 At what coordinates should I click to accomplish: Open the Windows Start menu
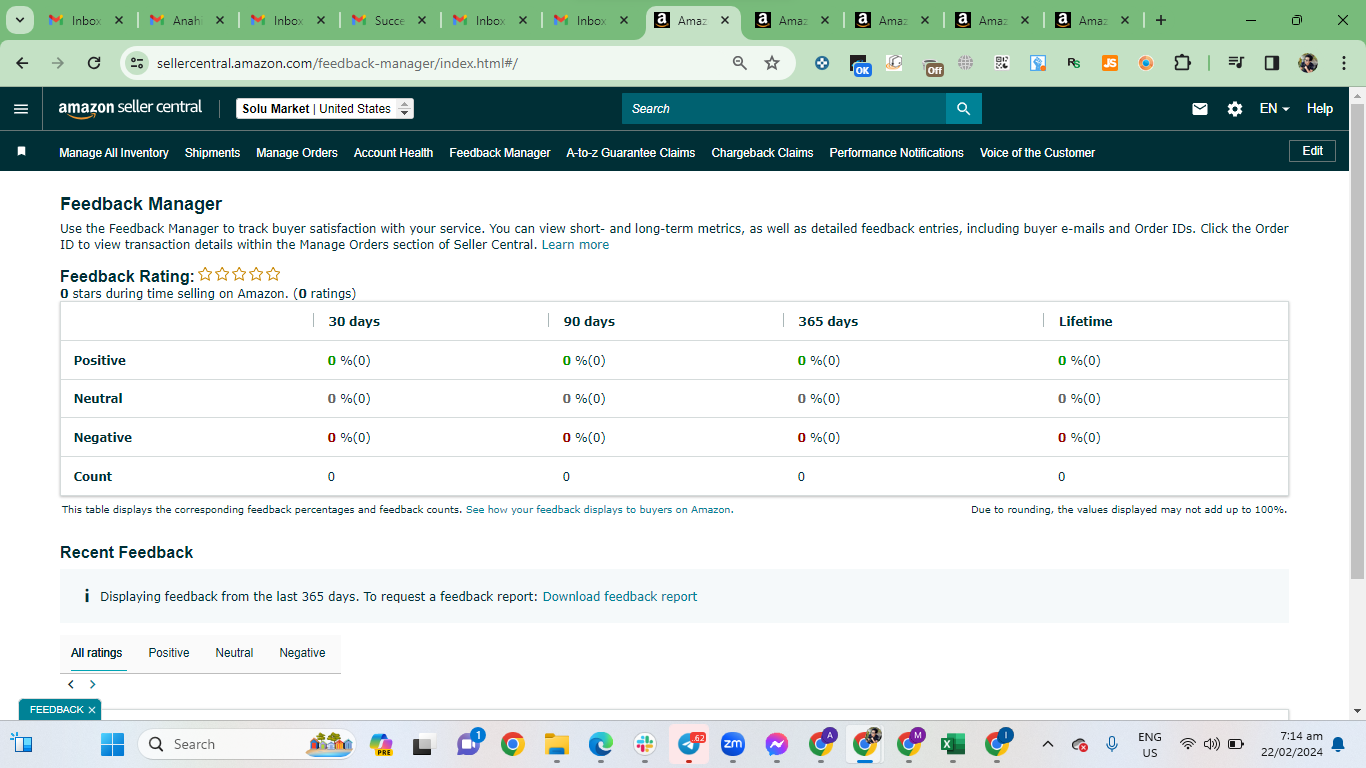pos(112,744)
